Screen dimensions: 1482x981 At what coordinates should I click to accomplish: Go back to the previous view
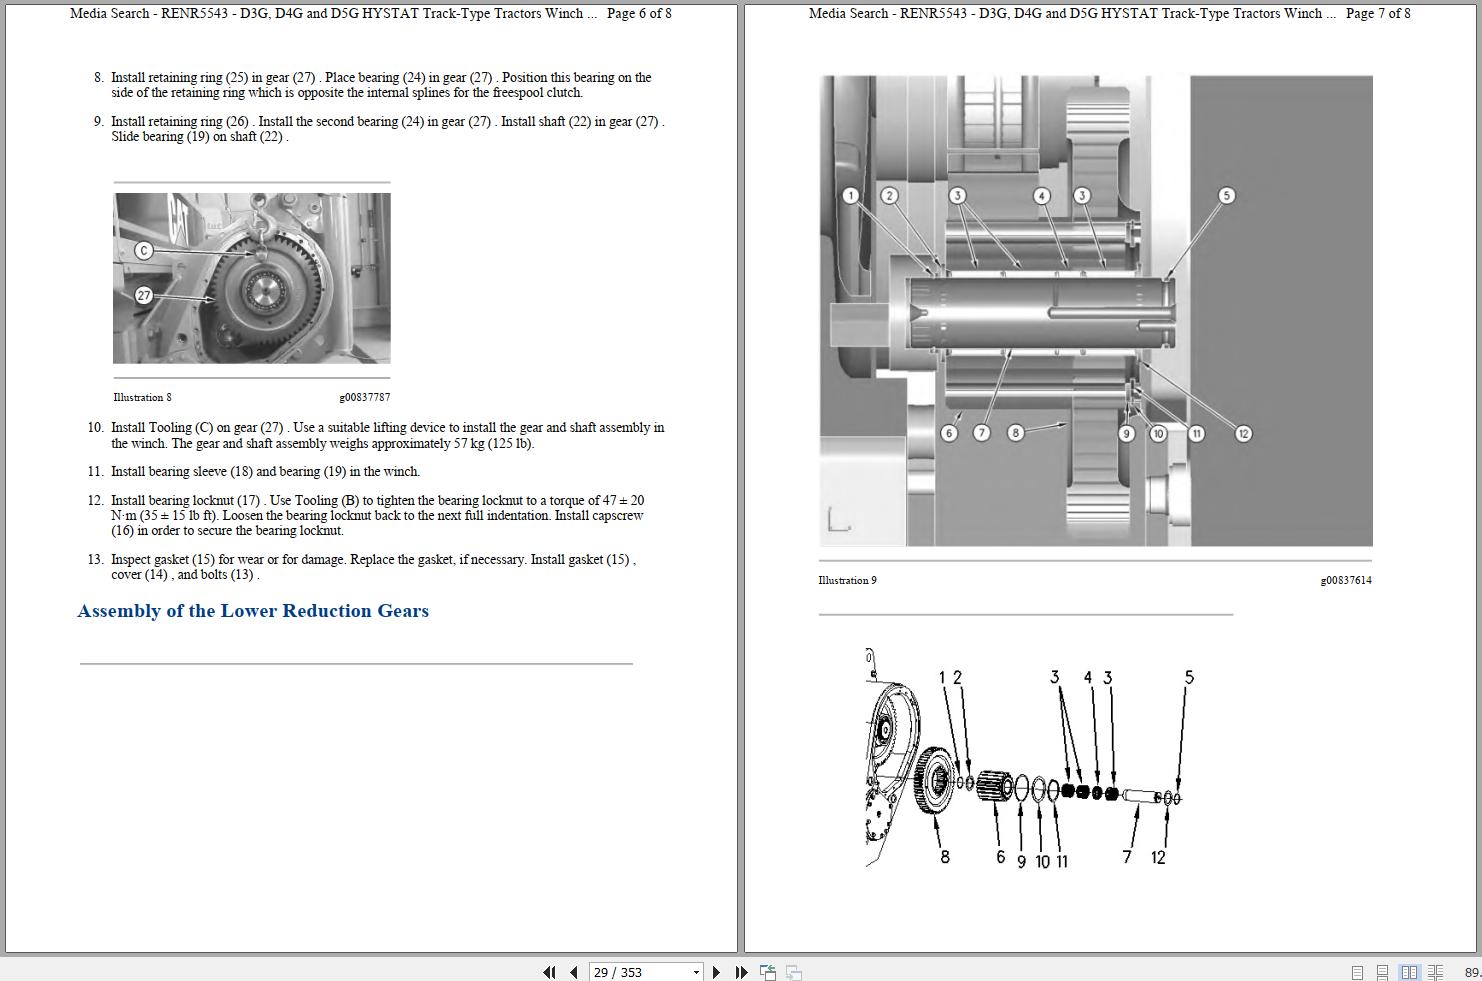768,971
